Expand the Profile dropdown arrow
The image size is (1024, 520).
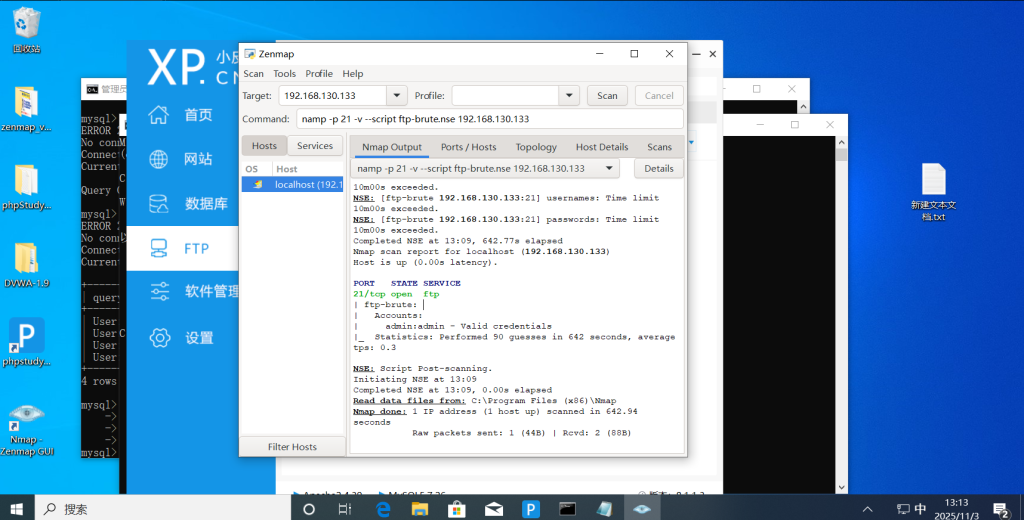tap(569, 96)
